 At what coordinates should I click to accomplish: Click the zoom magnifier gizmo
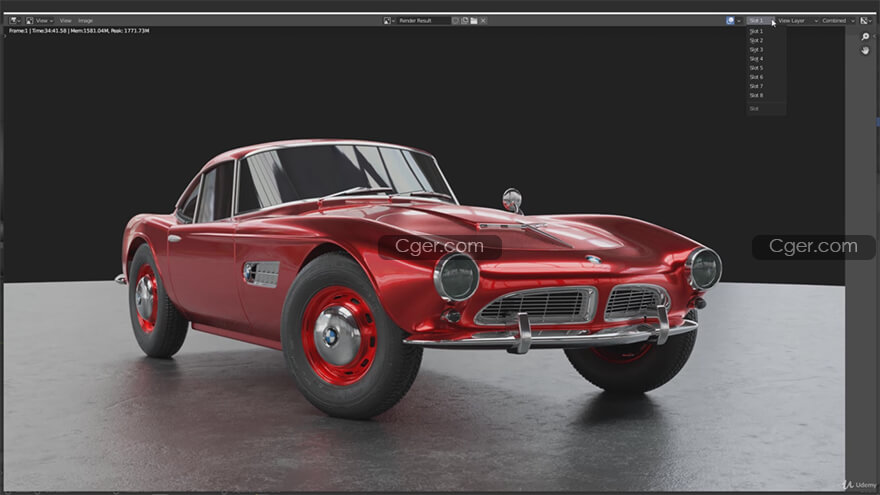point(865,36)
